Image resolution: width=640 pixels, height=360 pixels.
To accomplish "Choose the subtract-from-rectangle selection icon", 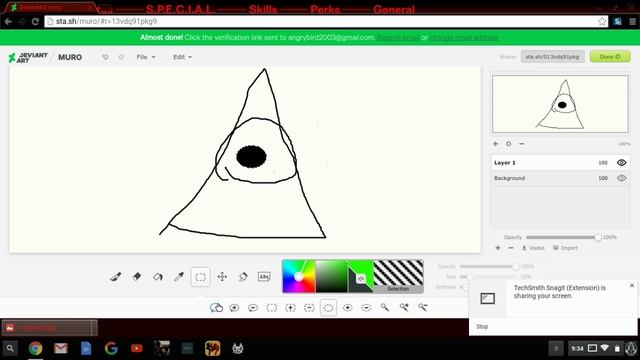I will click(309, 308).
